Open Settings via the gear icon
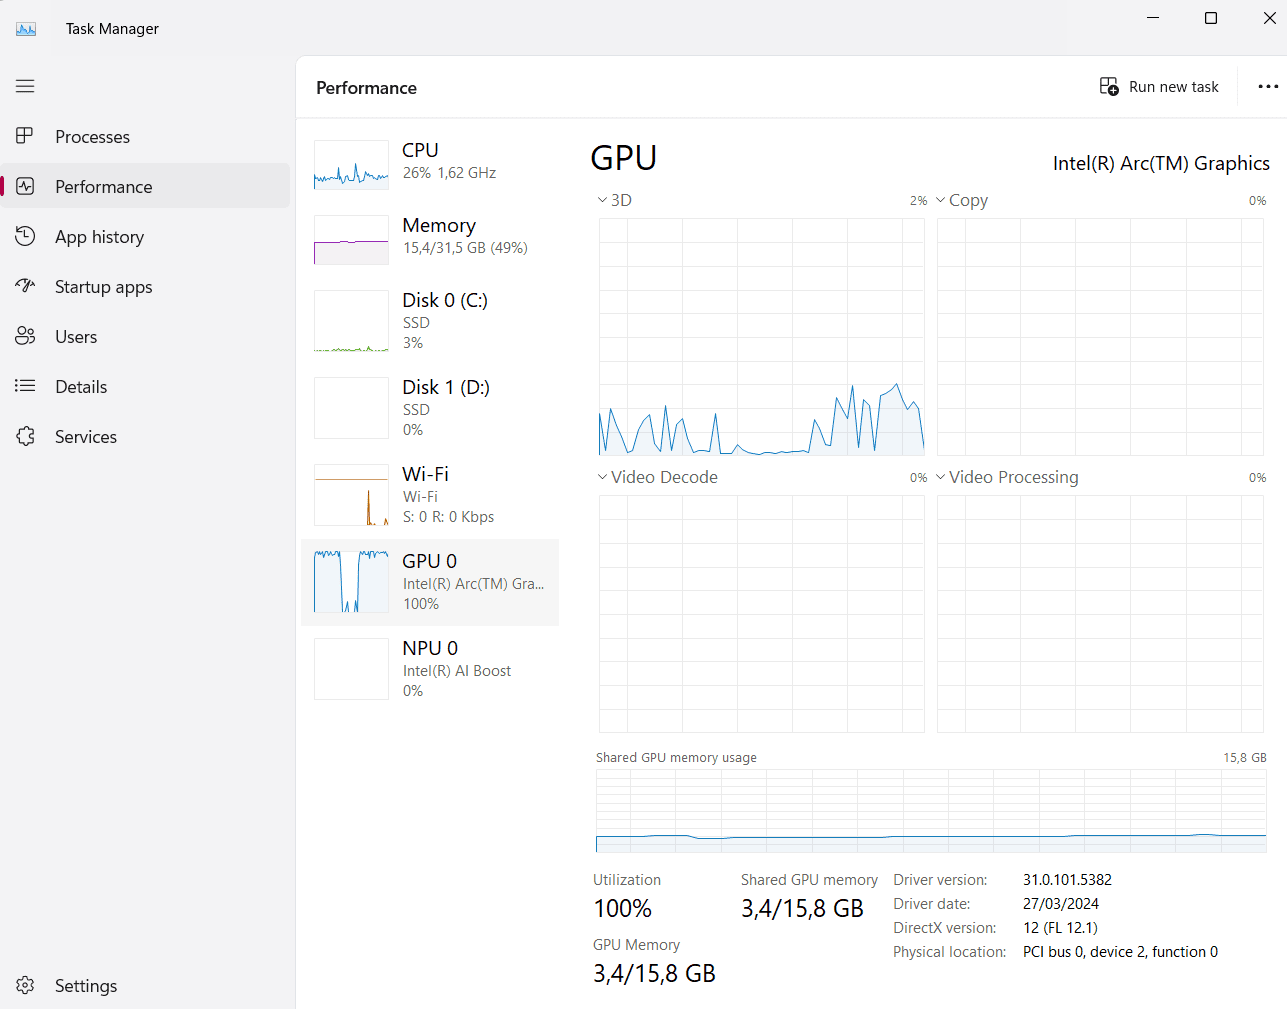 point(25,985)
